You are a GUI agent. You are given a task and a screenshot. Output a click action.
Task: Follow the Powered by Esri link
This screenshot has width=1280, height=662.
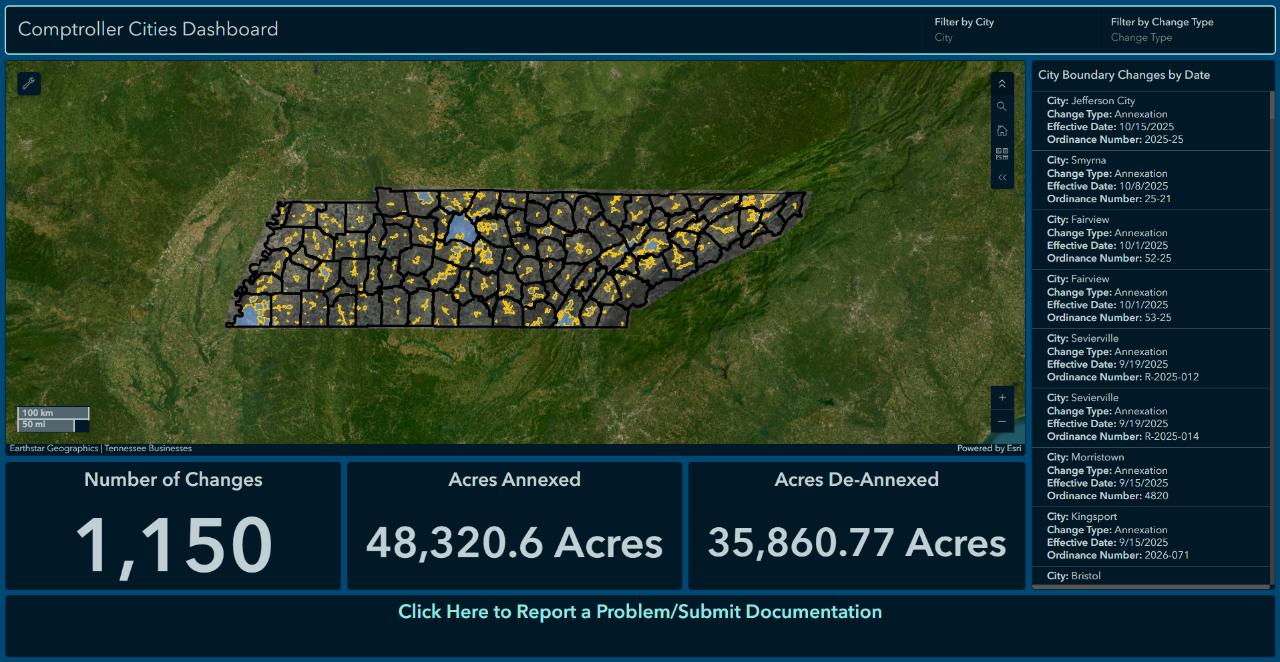click(x=989, y=448)
